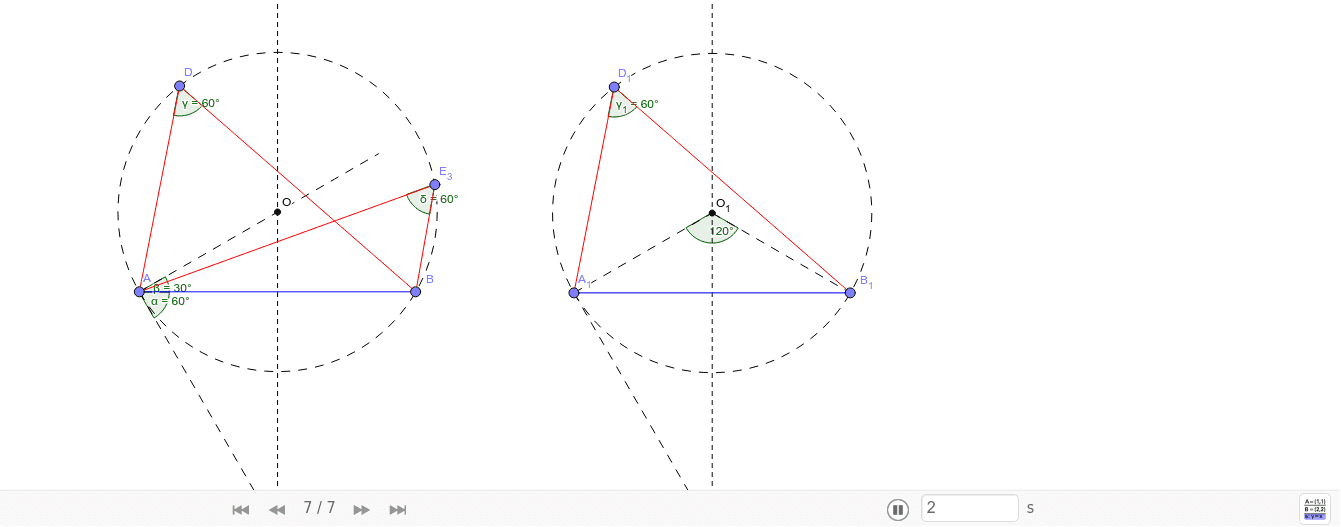Select point A on the left circle

pyautogui.click(x=139, y=292)
